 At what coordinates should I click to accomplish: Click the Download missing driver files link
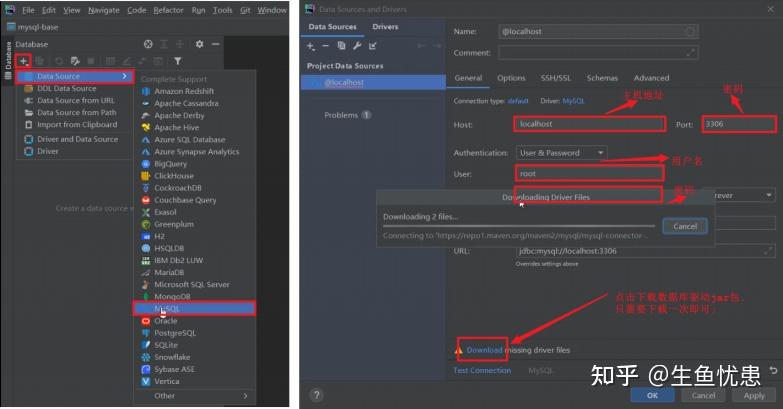click(x=484, y=350)
